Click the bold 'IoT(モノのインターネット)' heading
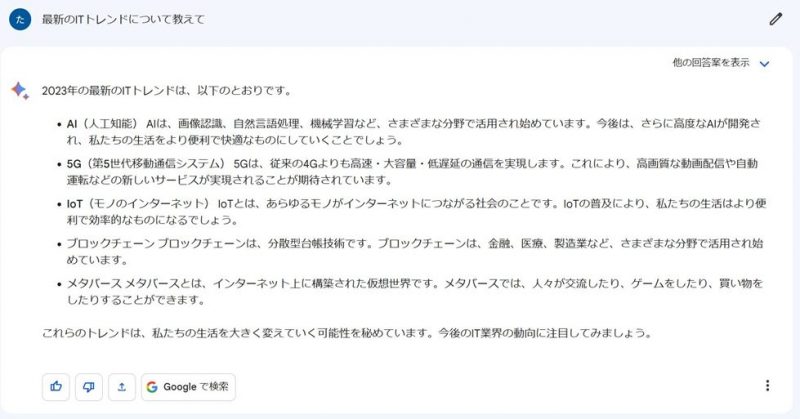 (x=138, y=204)
